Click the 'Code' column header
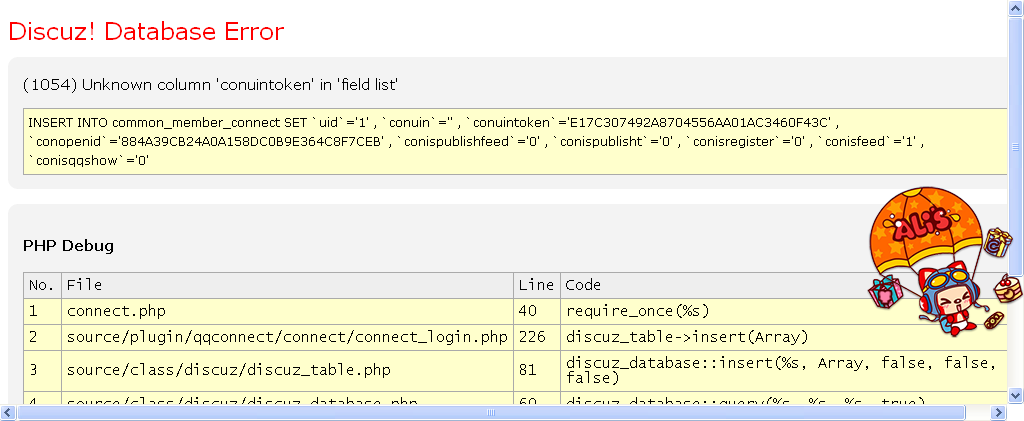1024x421 pixels. pyautogui.click(x=583, y=285)
